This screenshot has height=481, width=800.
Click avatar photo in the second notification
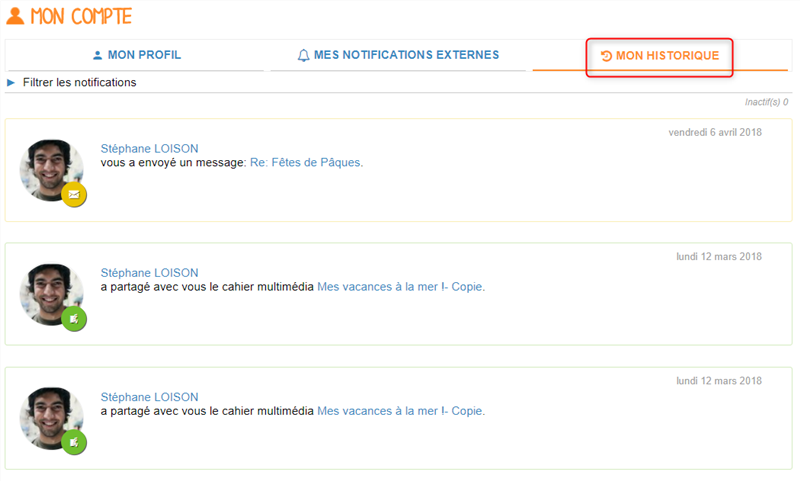[51, 294]
